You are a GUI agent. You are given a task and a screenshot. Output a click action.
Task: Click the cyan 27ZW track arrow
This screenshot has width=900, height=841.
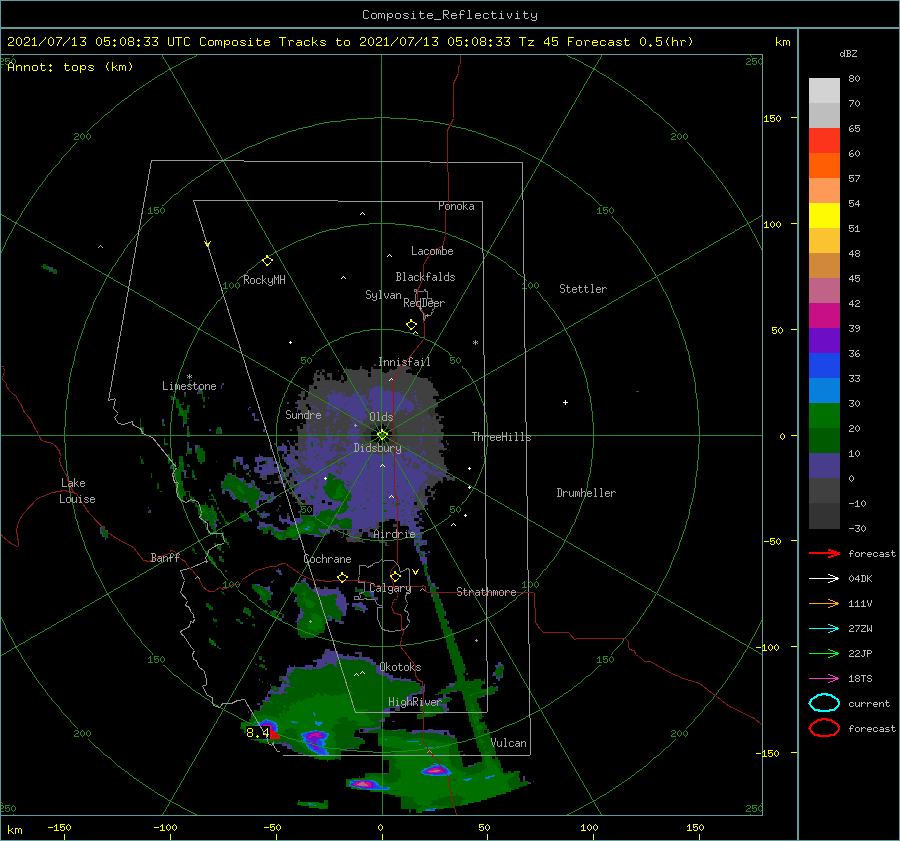(824, 629)
